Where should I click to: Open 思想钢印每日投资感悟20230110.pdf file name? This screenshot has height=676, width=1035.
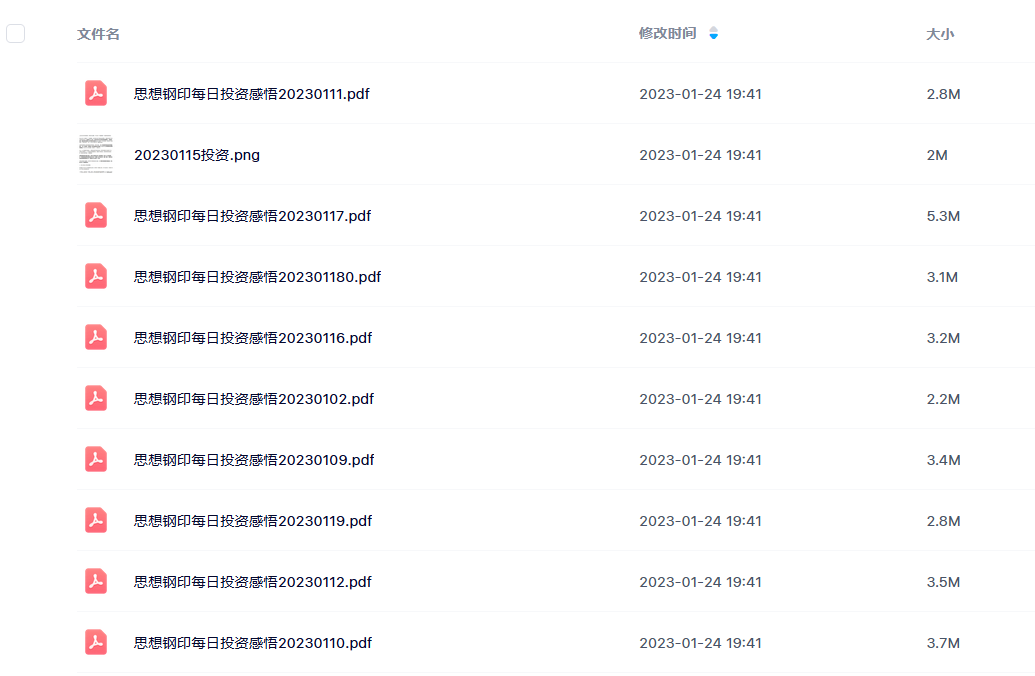(x=253, y=643)
